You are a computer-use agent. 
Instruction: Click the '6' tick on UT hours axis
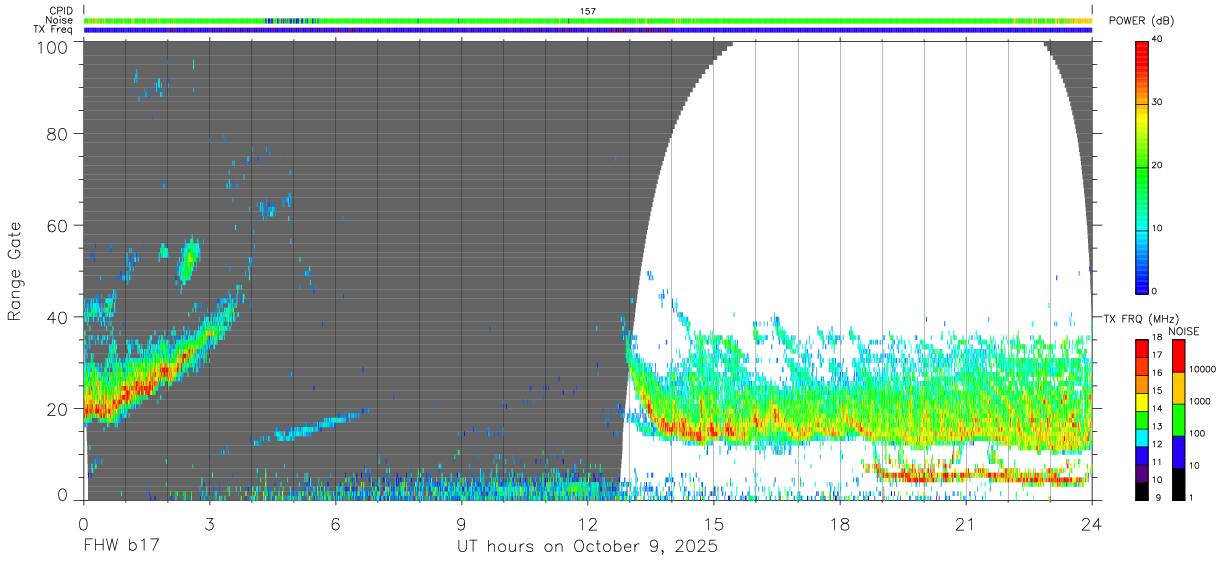[335, 524]
